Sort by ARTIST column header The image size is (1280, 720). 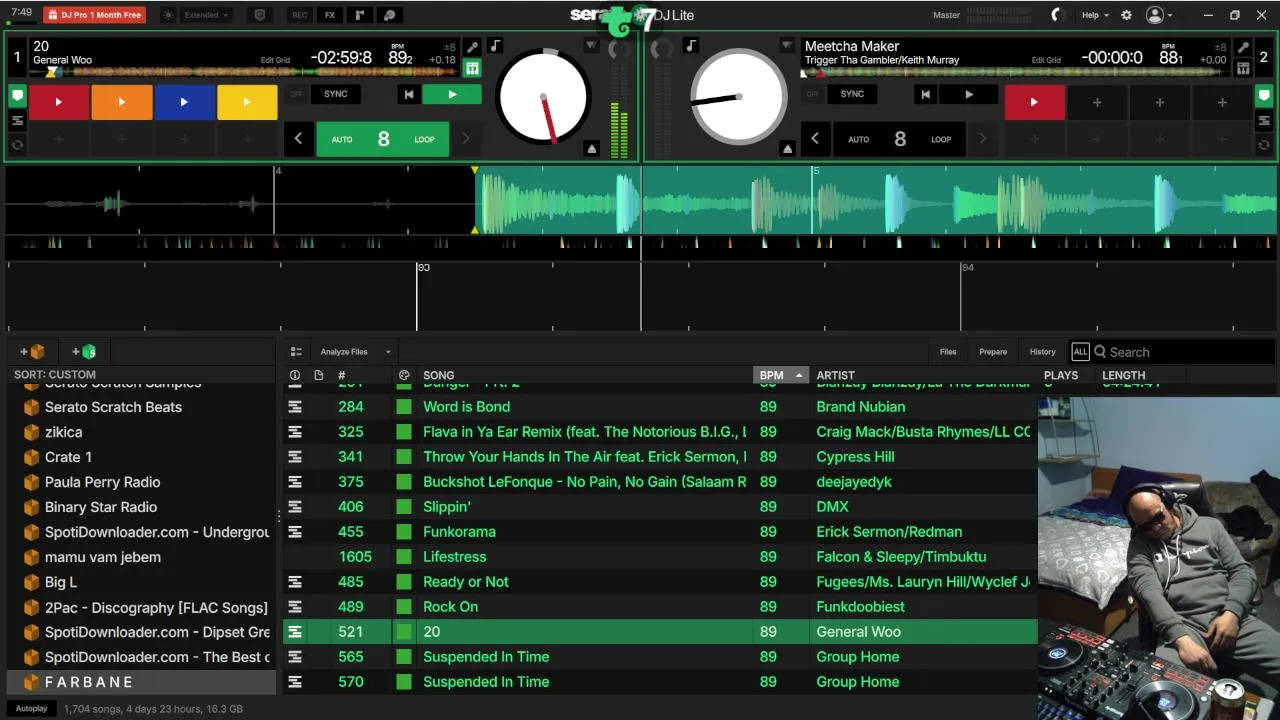pyautogui.click(x=835, y=376)
